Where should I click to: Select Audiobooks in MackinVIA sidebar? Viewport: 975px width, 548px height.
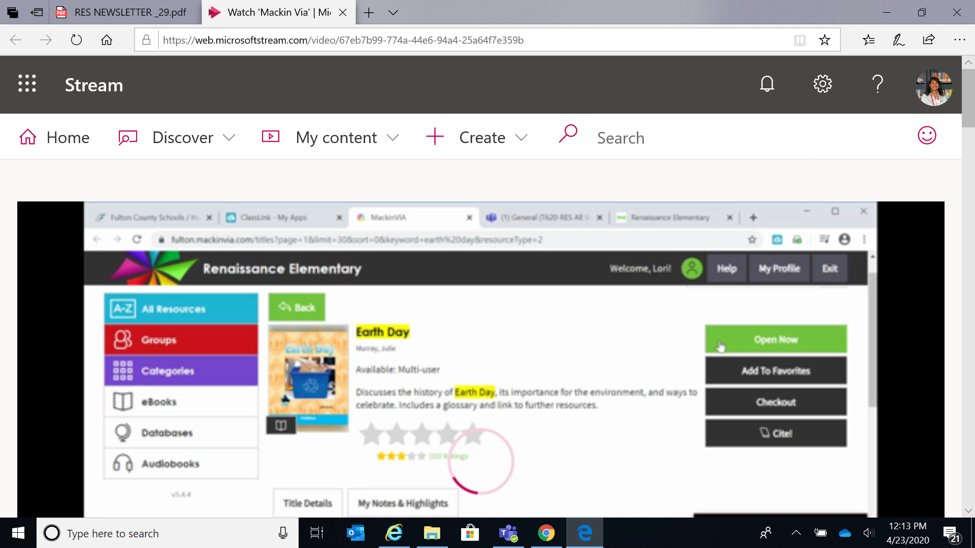tap(181, 463)
